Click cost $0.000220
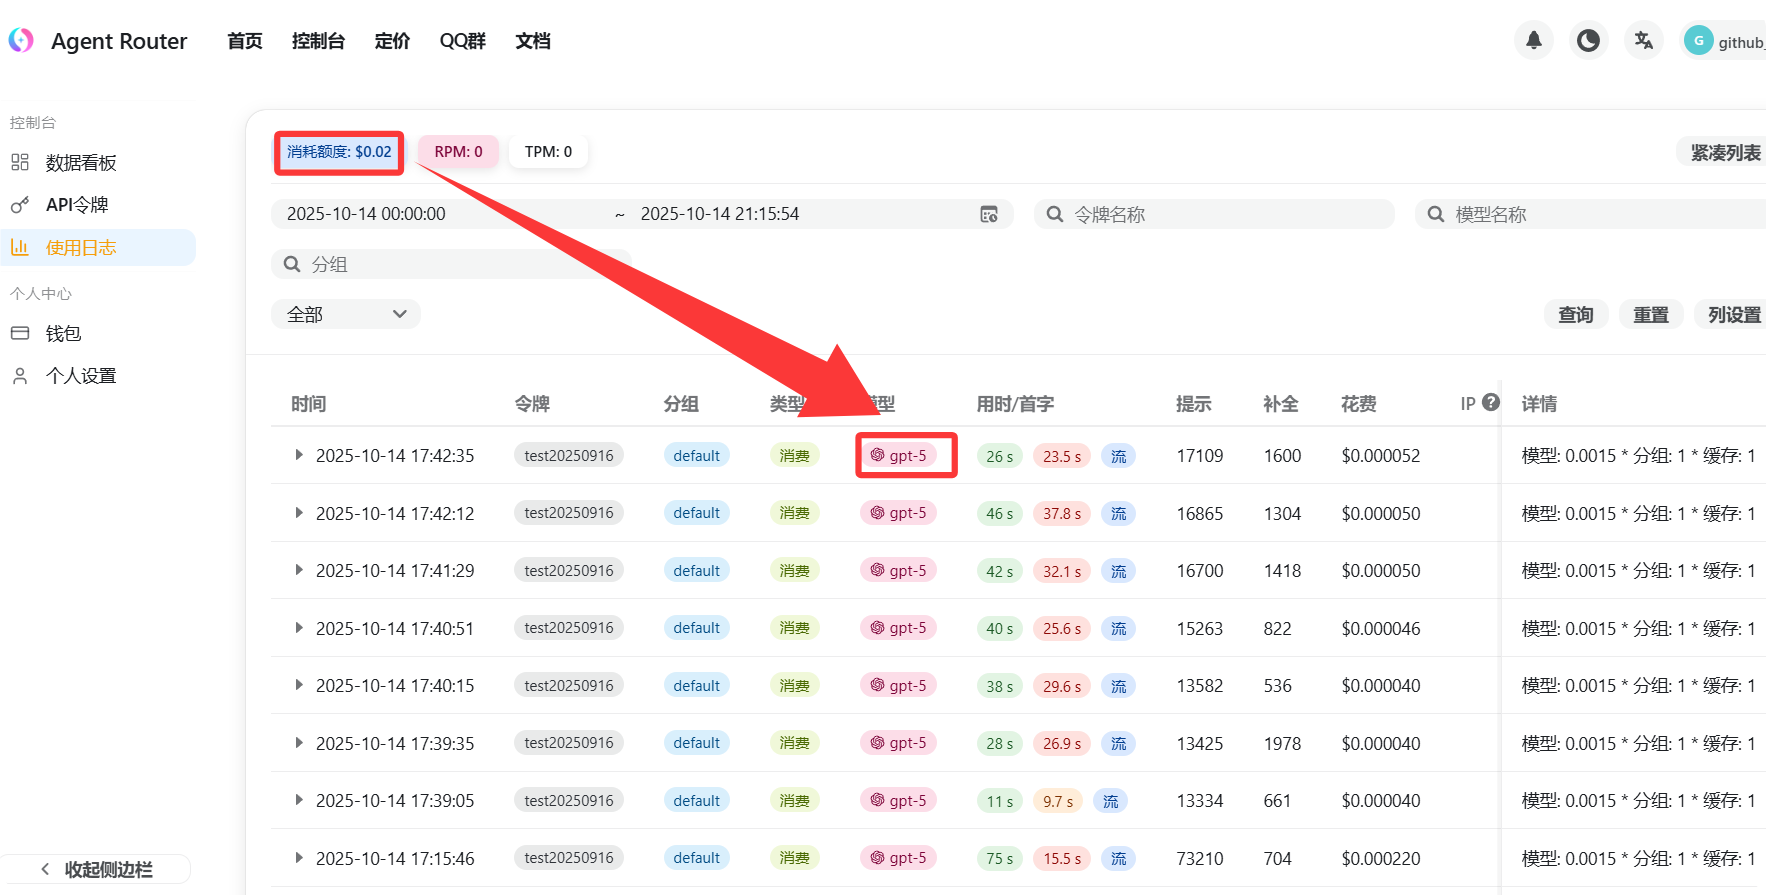Screen dimensions: 1766x895 coord(1380,859)
